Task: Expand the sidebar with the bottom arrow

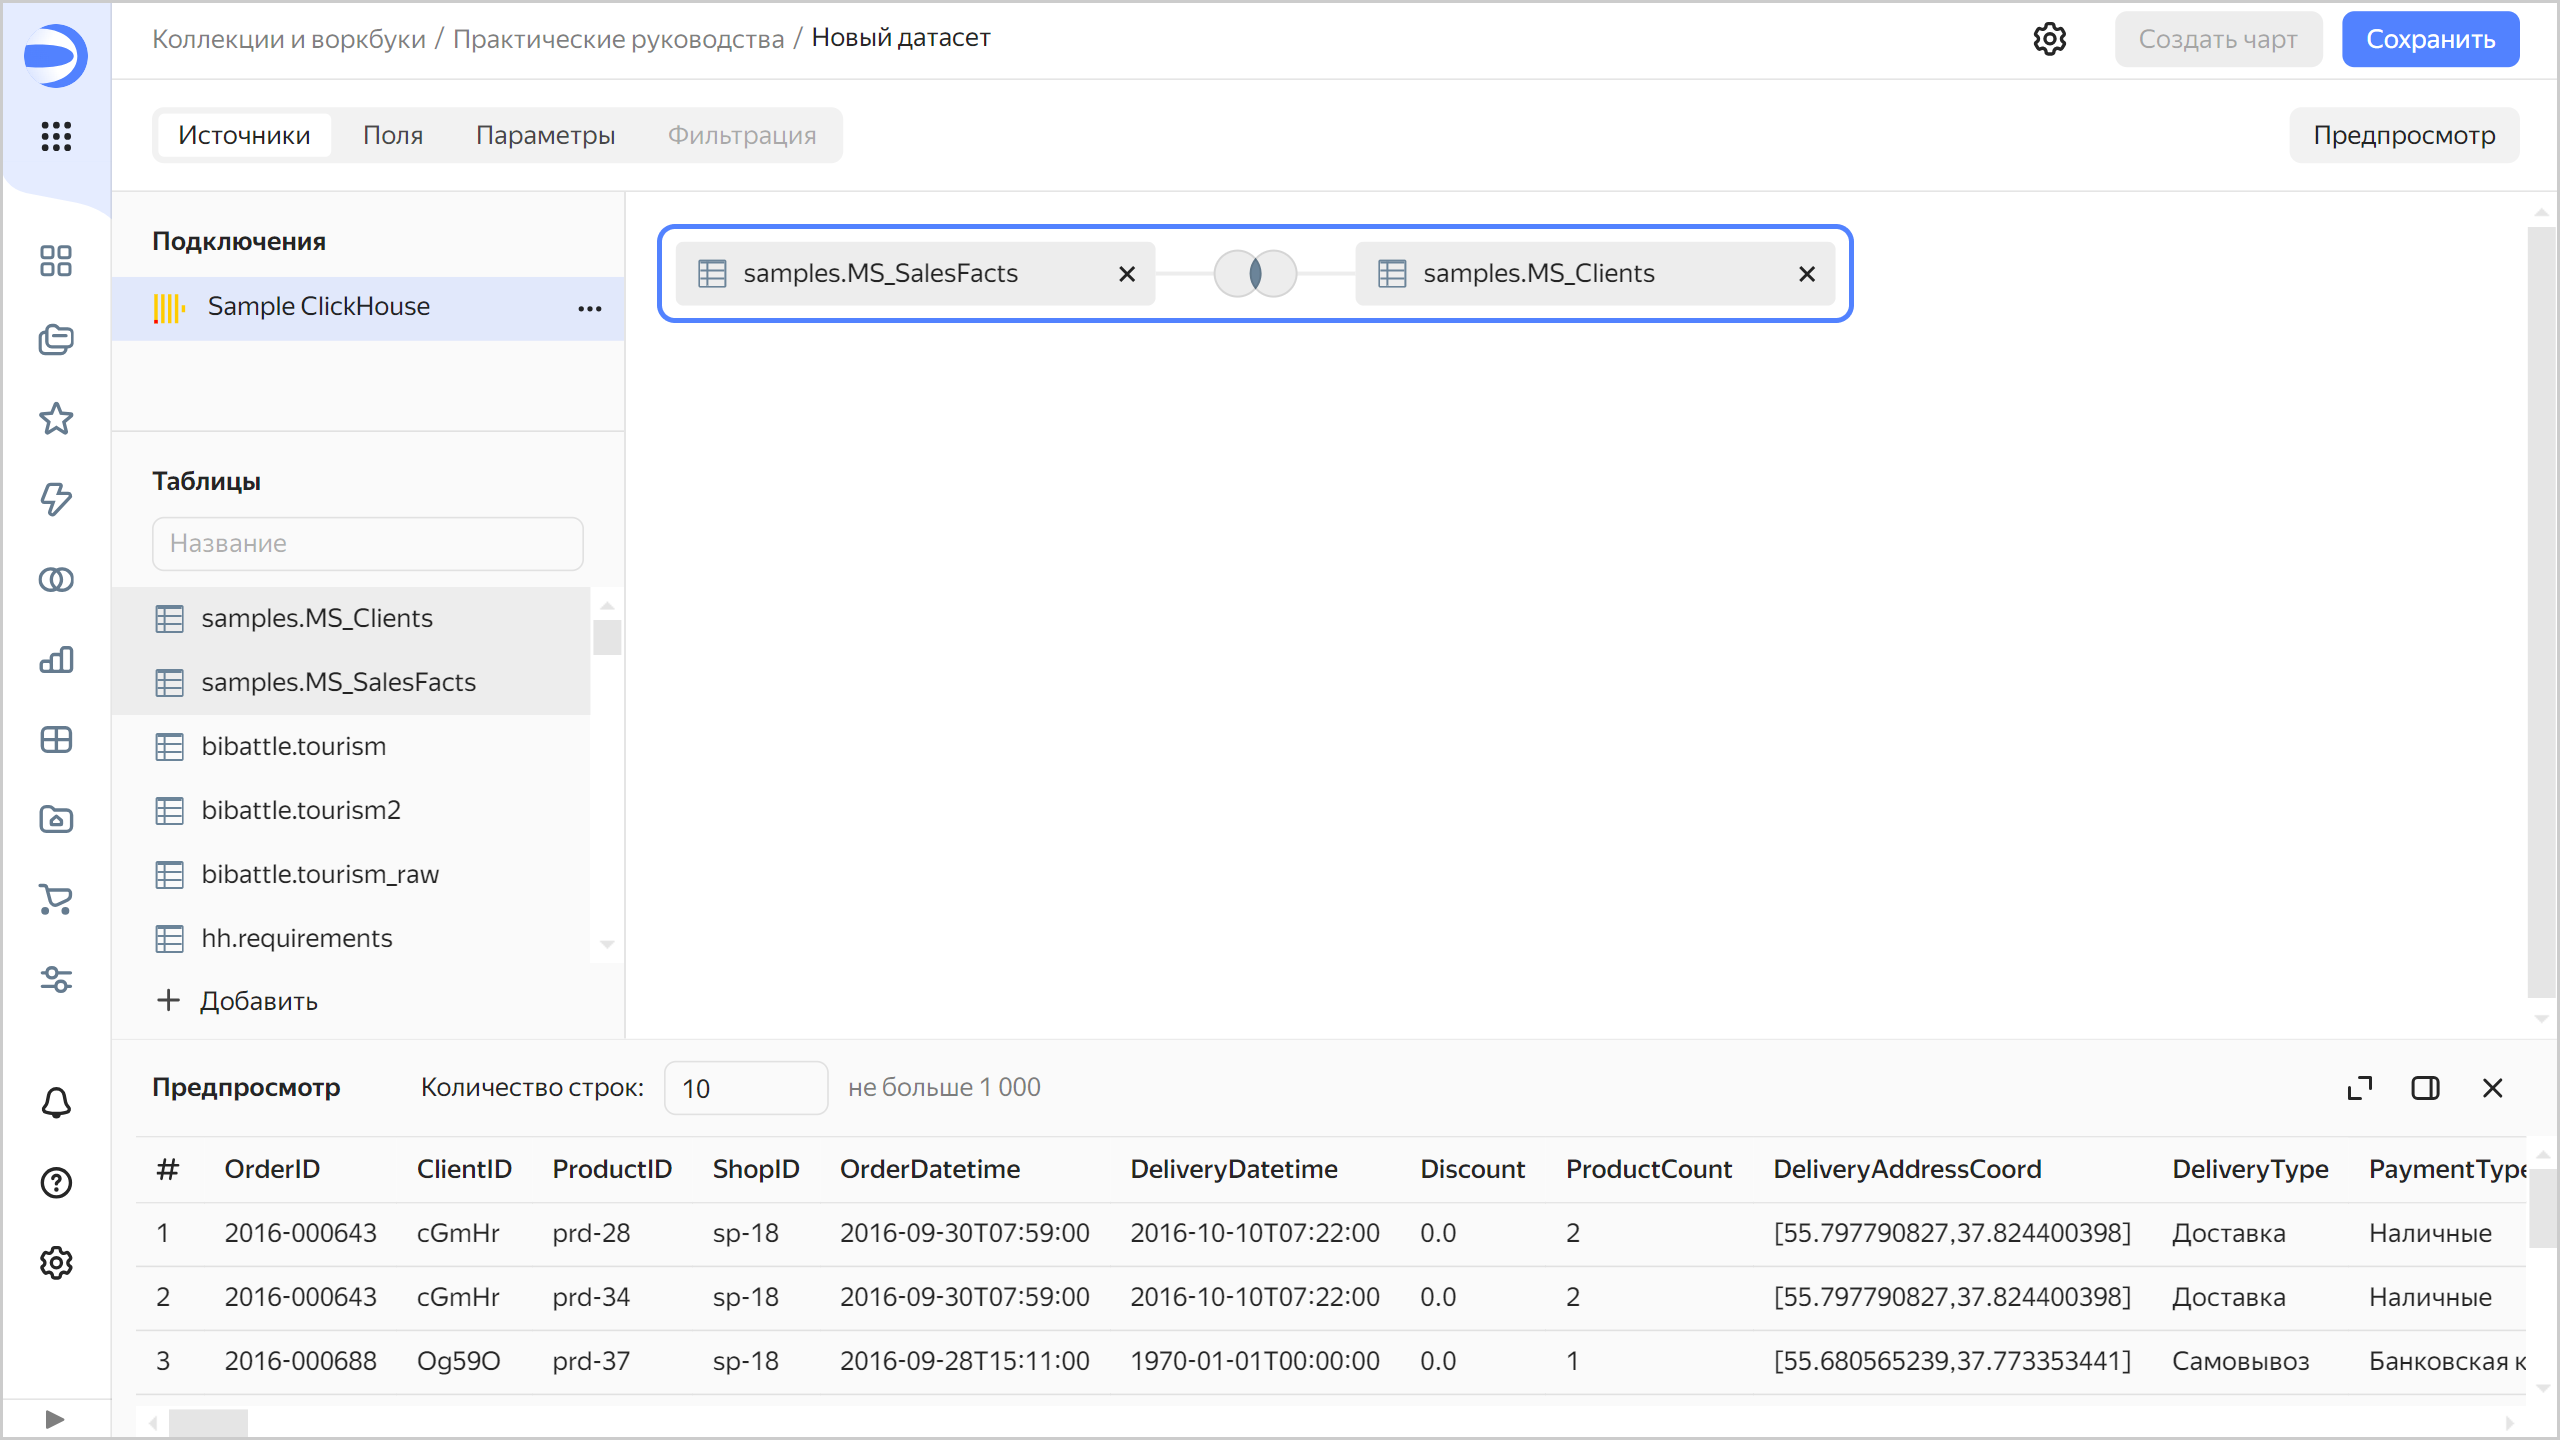Action: (x=56, y=1419)
